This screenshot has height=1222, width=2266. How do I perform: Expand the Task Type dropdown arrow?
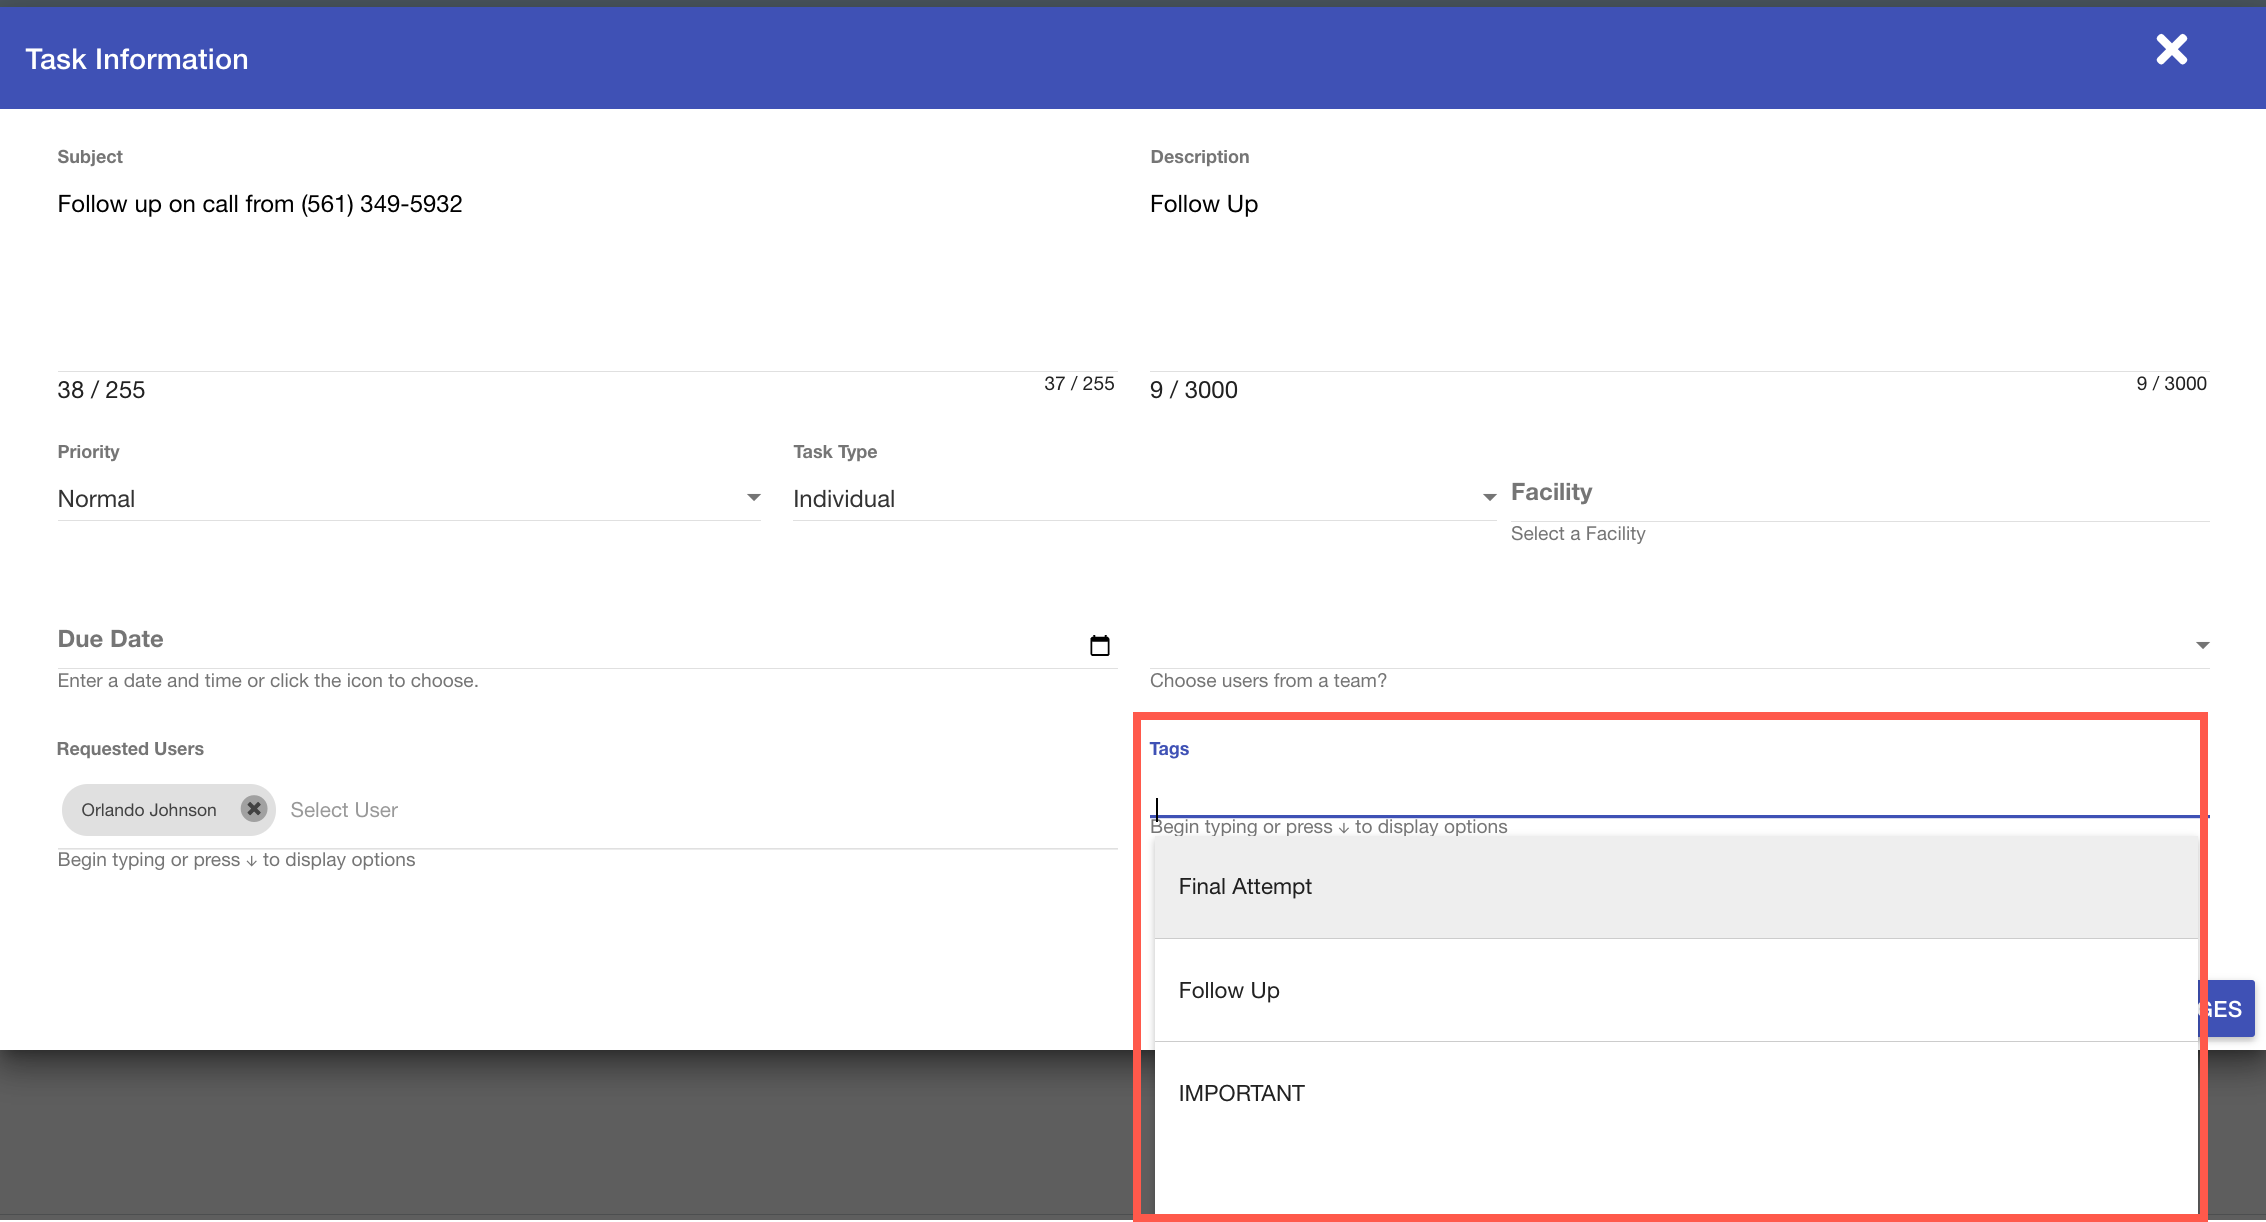[1489, 498]
